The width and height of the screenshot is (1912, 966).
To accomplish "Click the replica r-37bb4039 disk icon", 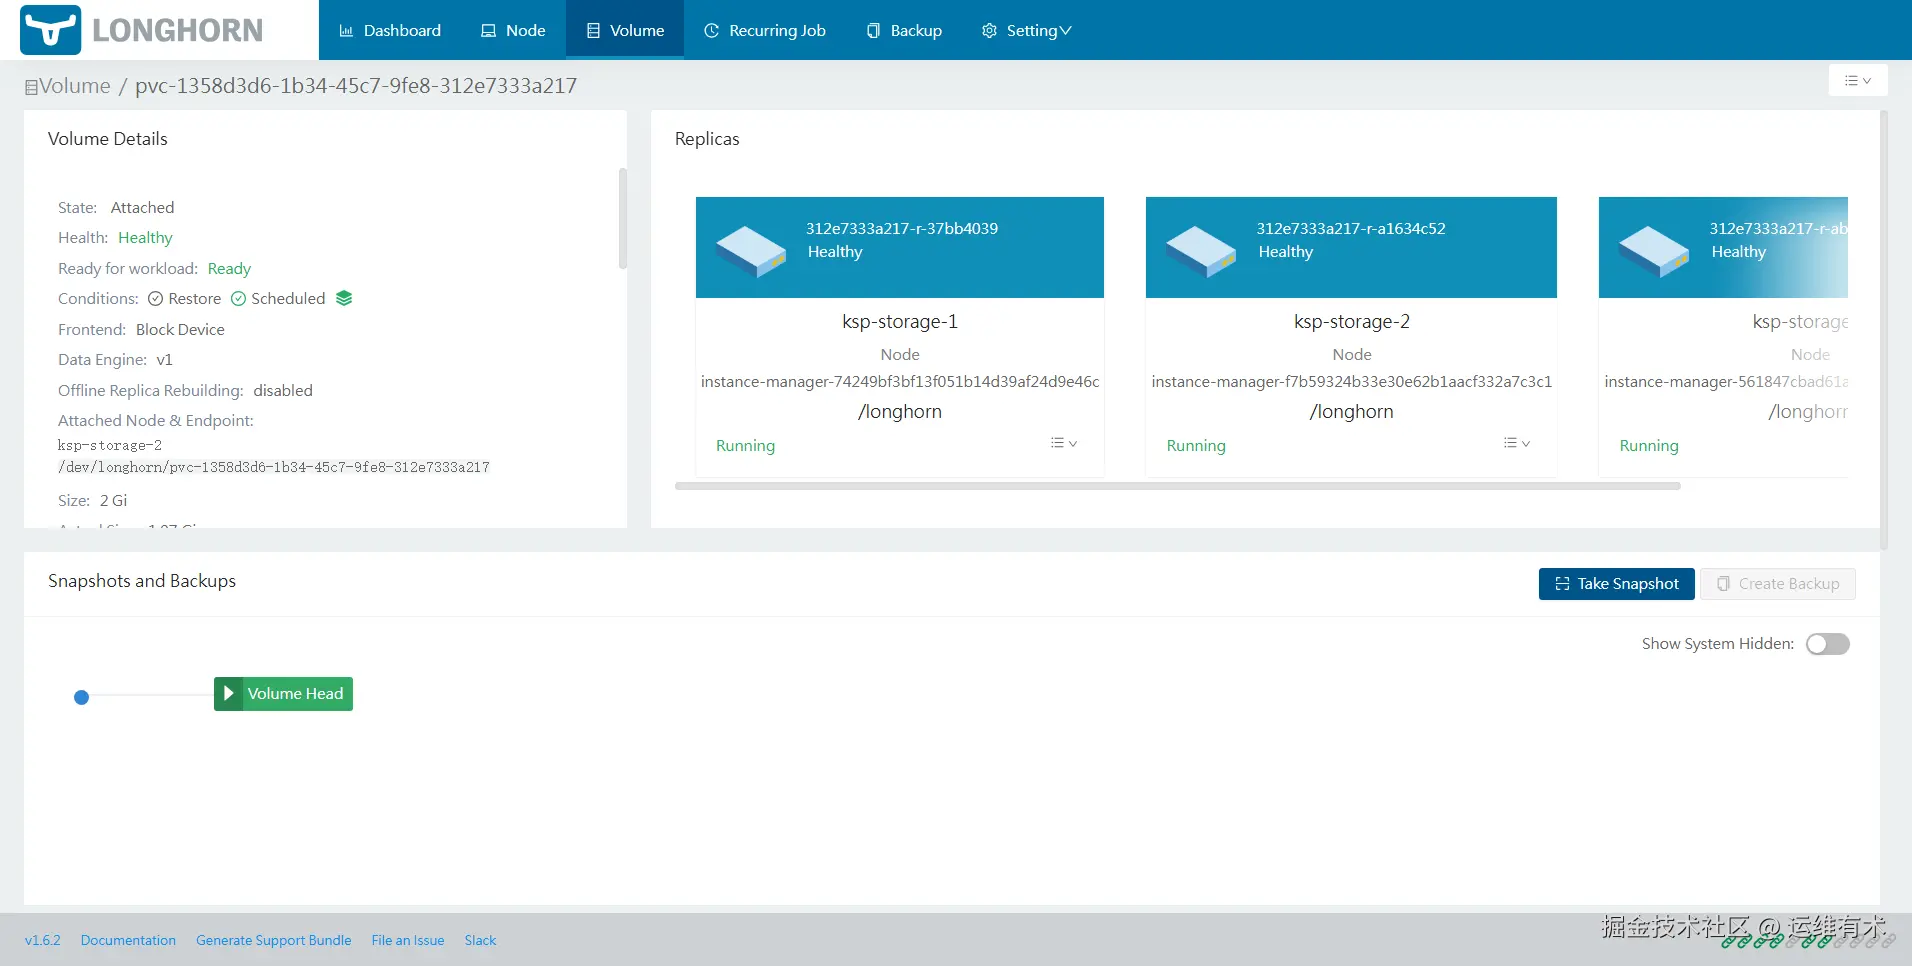I will 751,250.
